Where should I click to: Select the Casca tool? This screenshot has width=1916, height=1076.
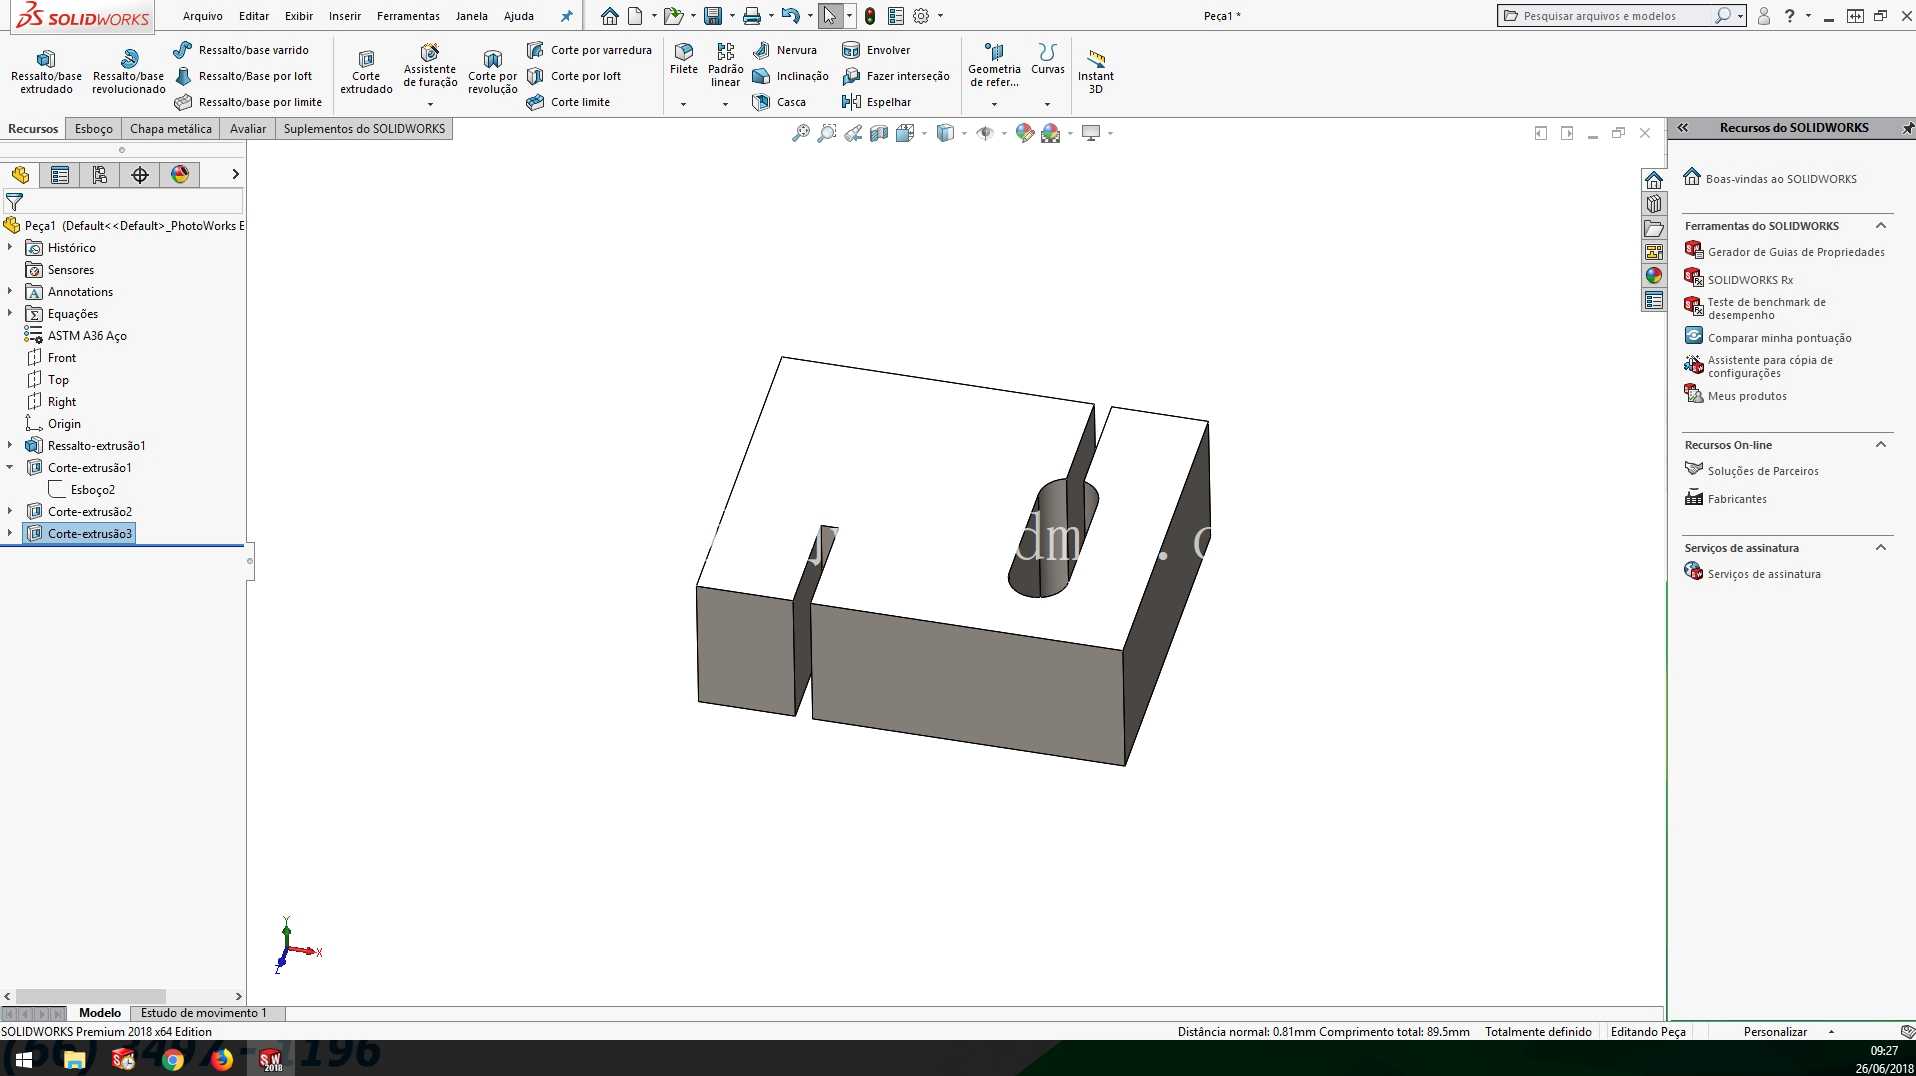pos(779,102)
